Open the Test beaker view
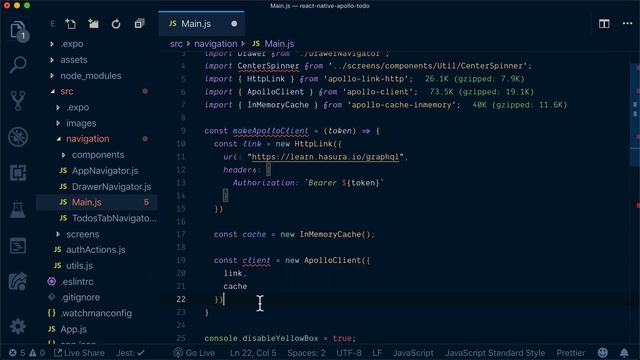 click(18, 209)
